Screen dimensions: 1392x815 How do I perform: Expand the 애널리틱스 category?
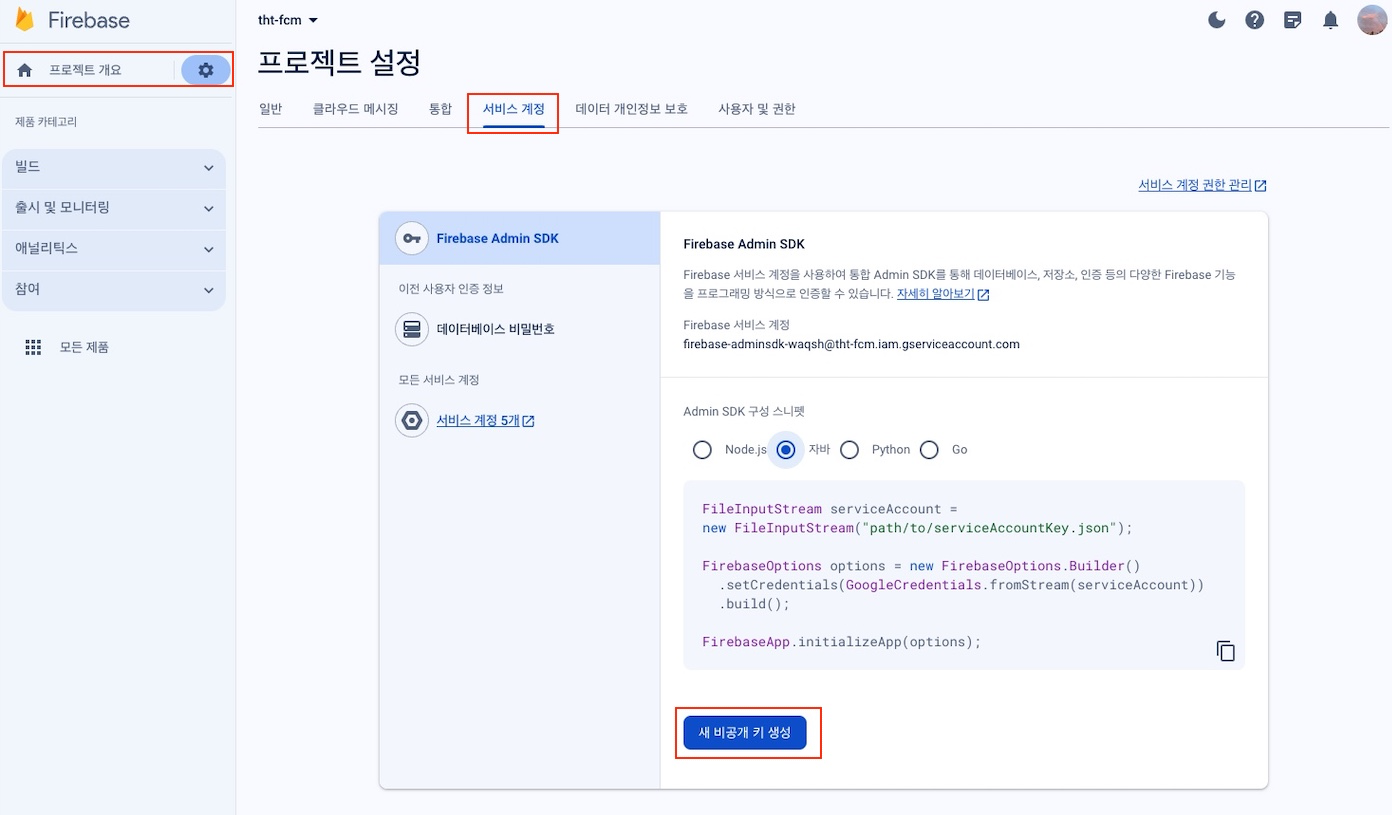tap(114, 249)
